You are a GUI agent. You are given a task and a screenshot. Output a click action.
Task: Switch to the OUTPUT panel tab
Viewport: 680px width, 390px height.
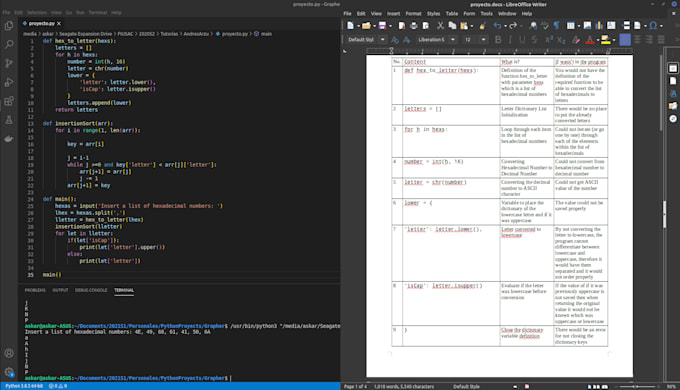60,290
